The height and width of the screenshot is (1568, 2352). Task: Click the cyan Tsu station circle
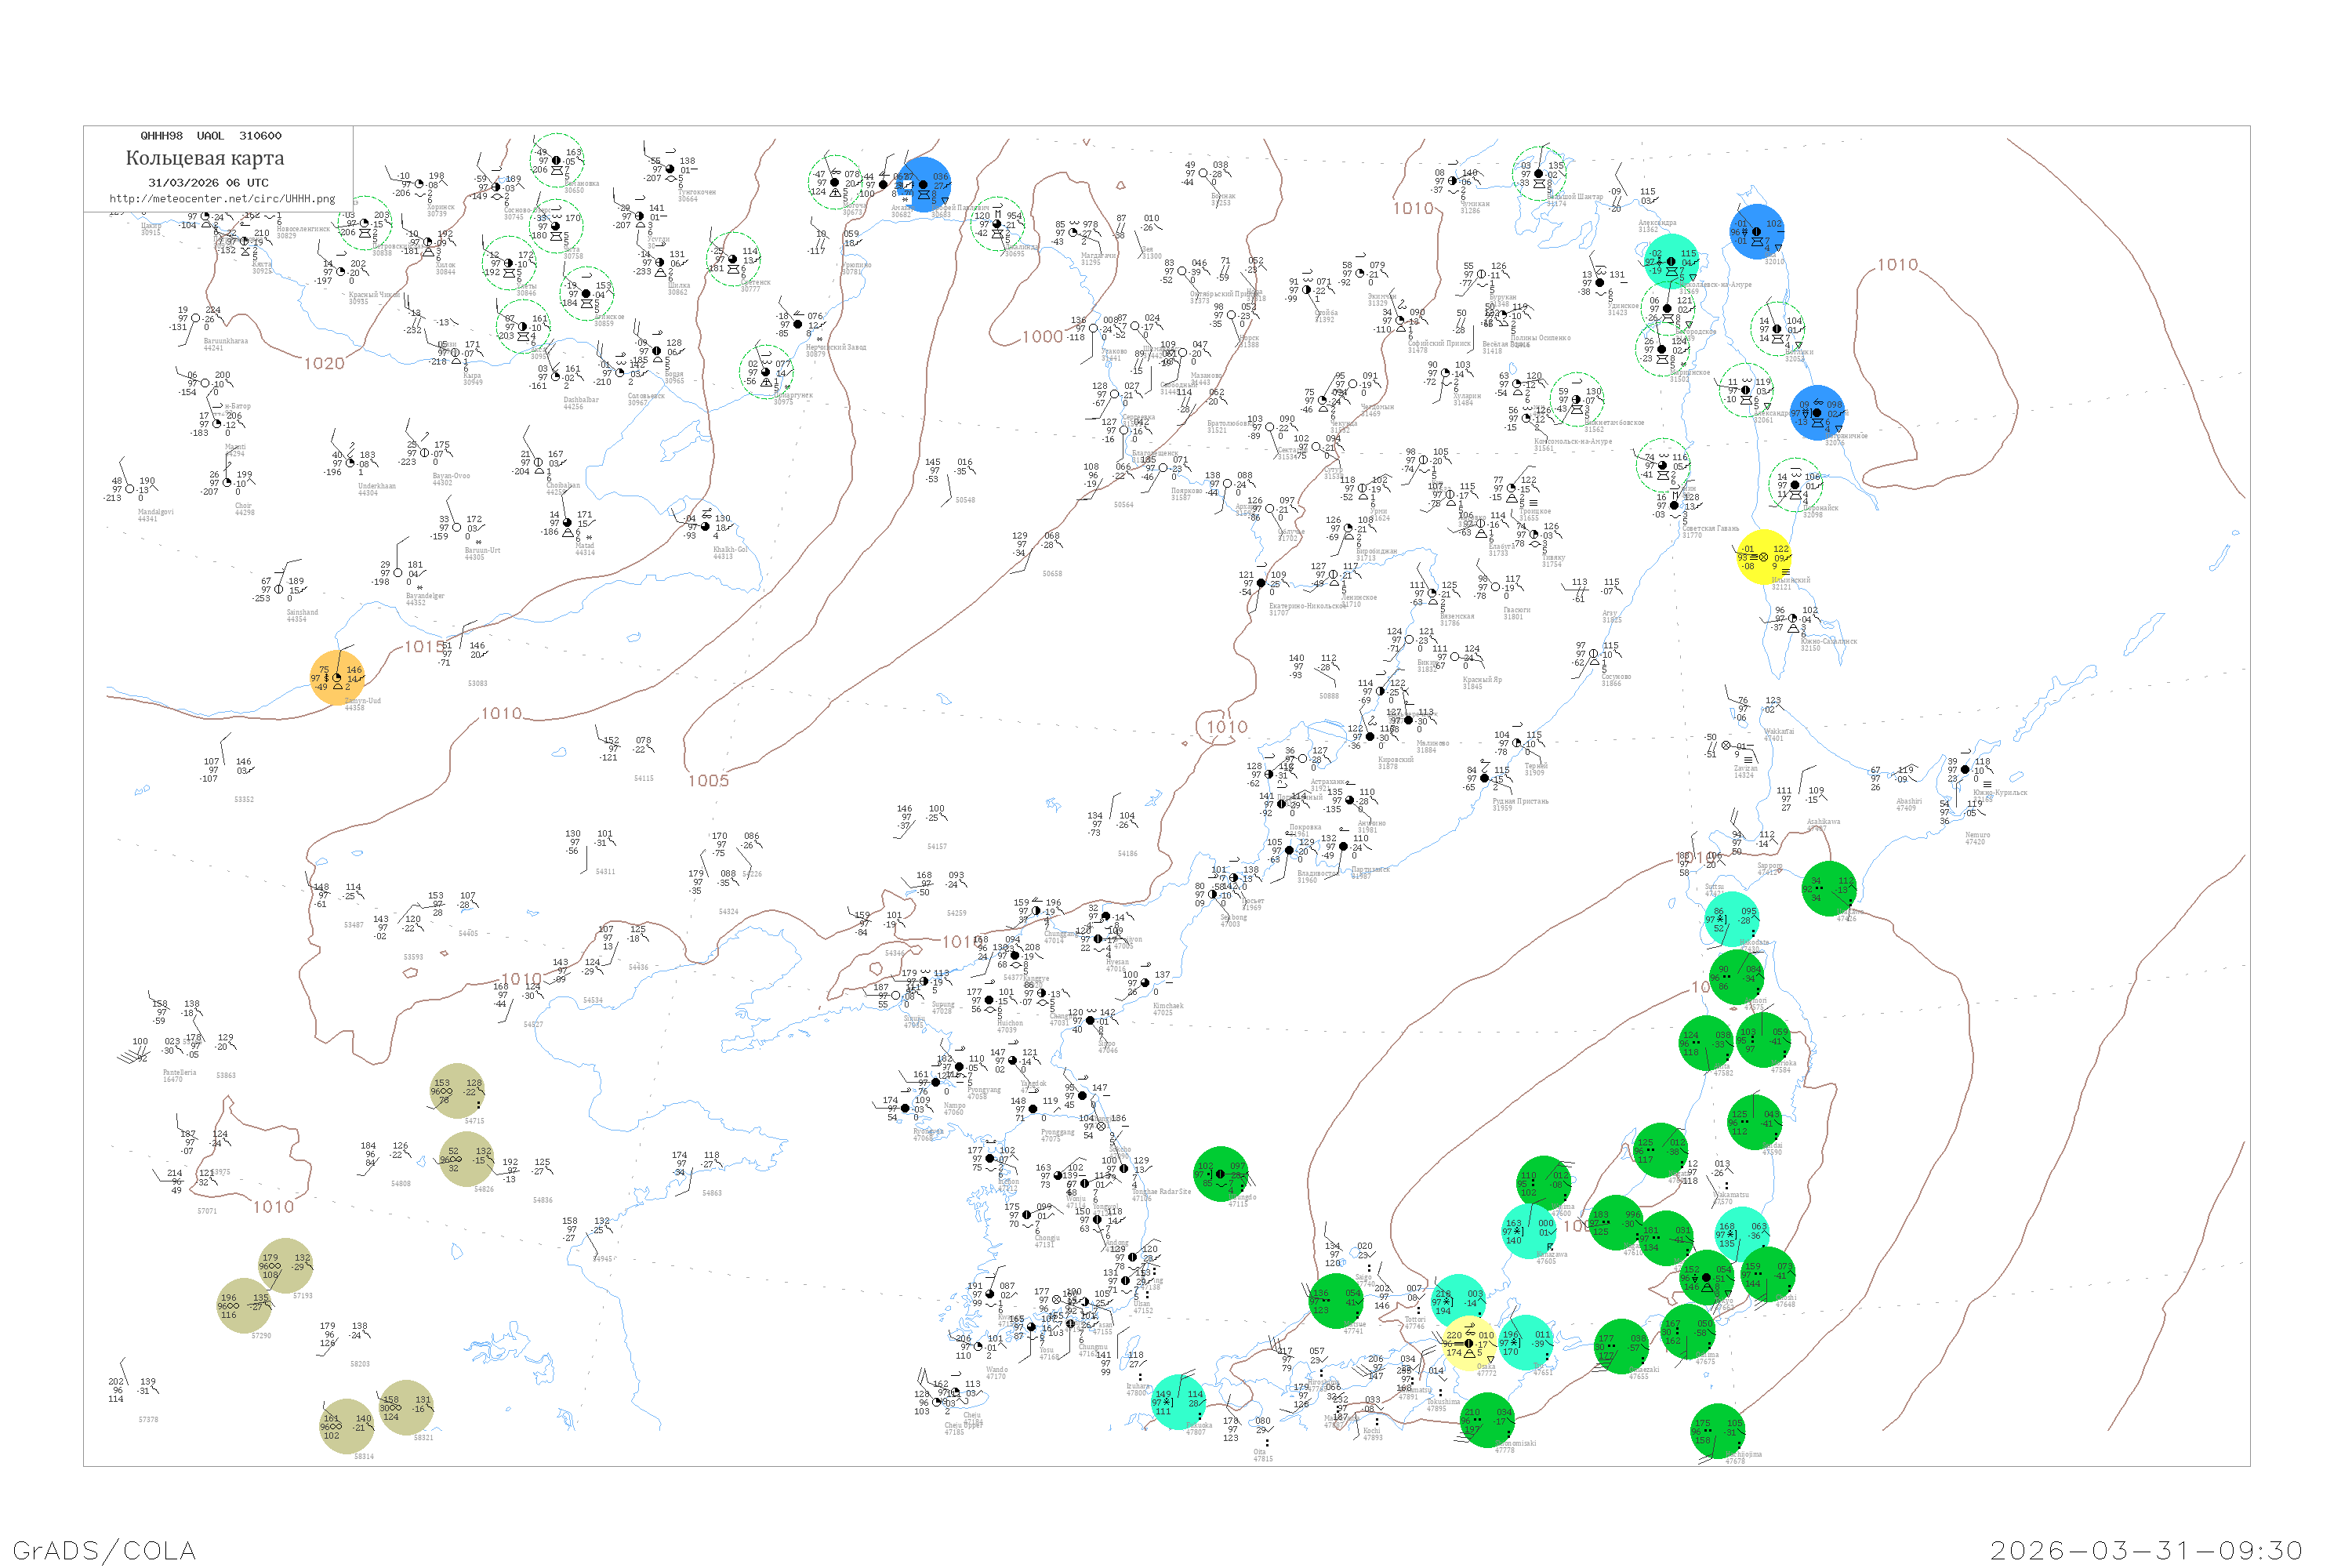(x=1526, y=1342)
